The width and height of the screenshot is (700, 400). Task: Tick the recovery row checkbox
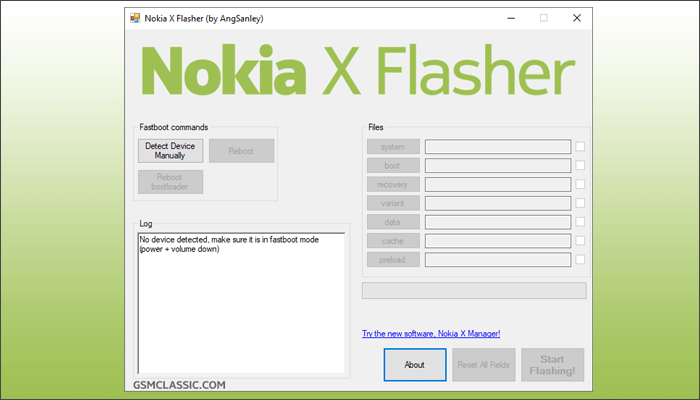click(x=580, y=184)
